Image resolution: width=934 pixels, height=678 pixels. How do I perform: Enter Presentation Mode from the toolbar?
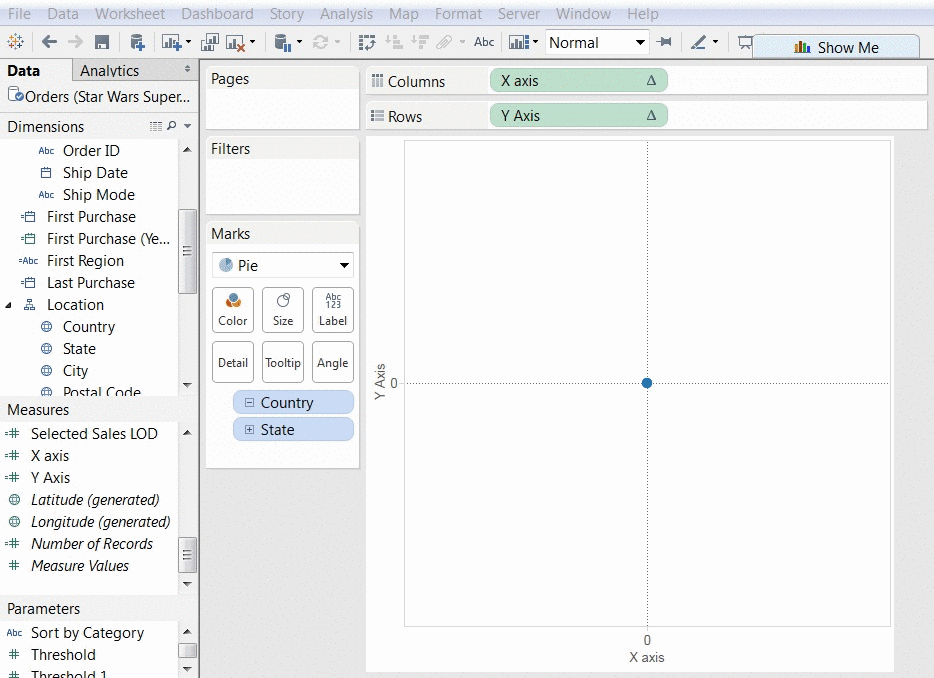[745, 43]
